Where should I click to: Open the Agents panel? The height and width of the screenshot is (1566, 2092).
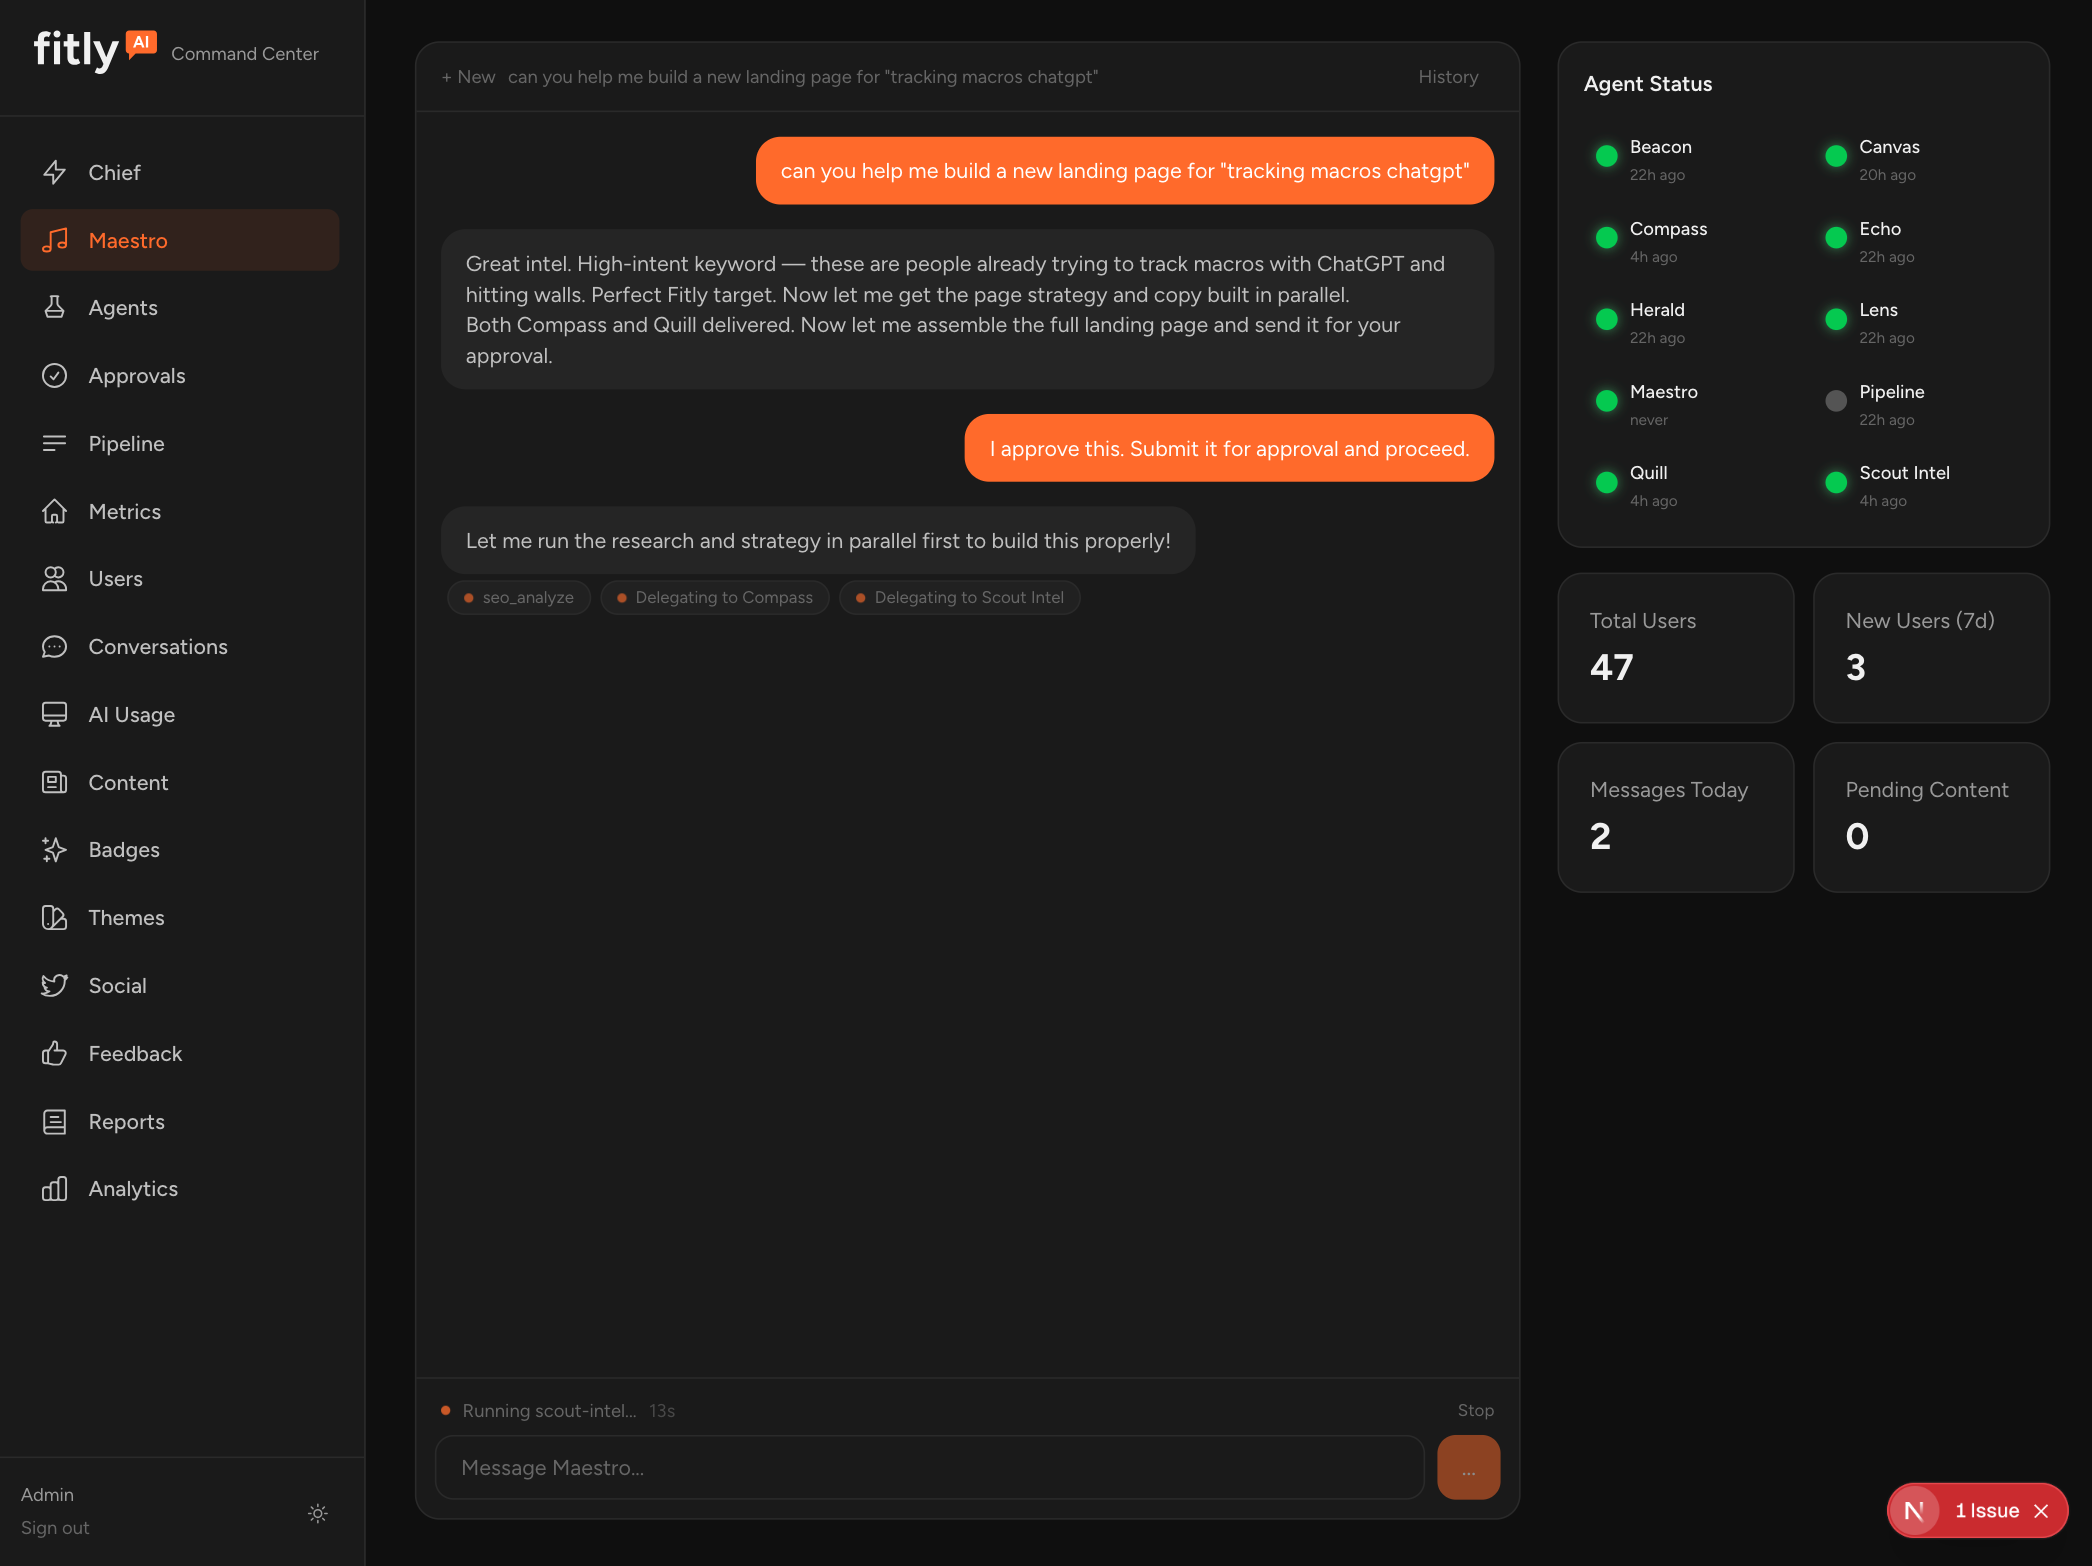pos(123,307)
